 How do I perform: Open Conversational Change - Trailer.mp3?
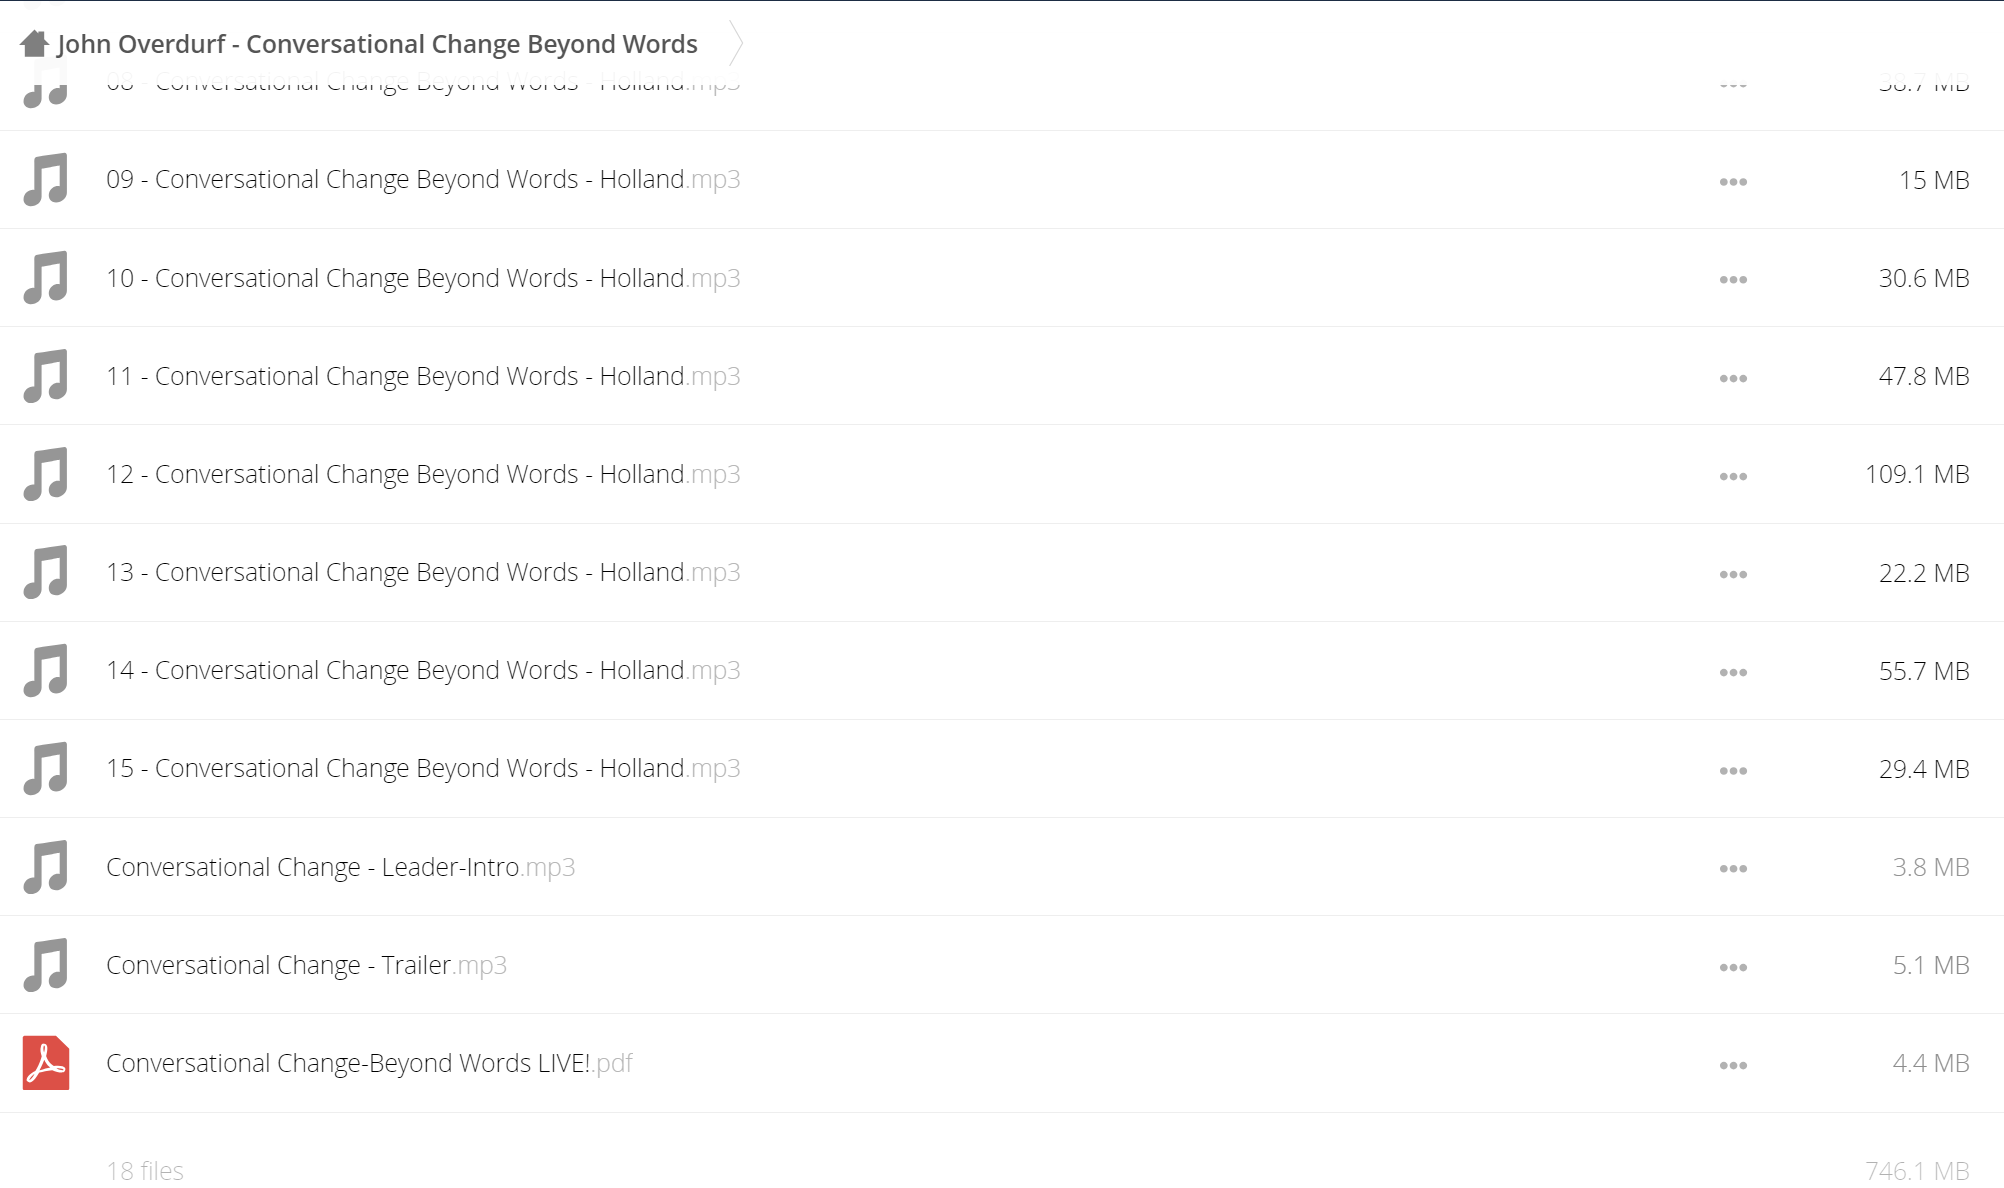[x=306, y=964]
